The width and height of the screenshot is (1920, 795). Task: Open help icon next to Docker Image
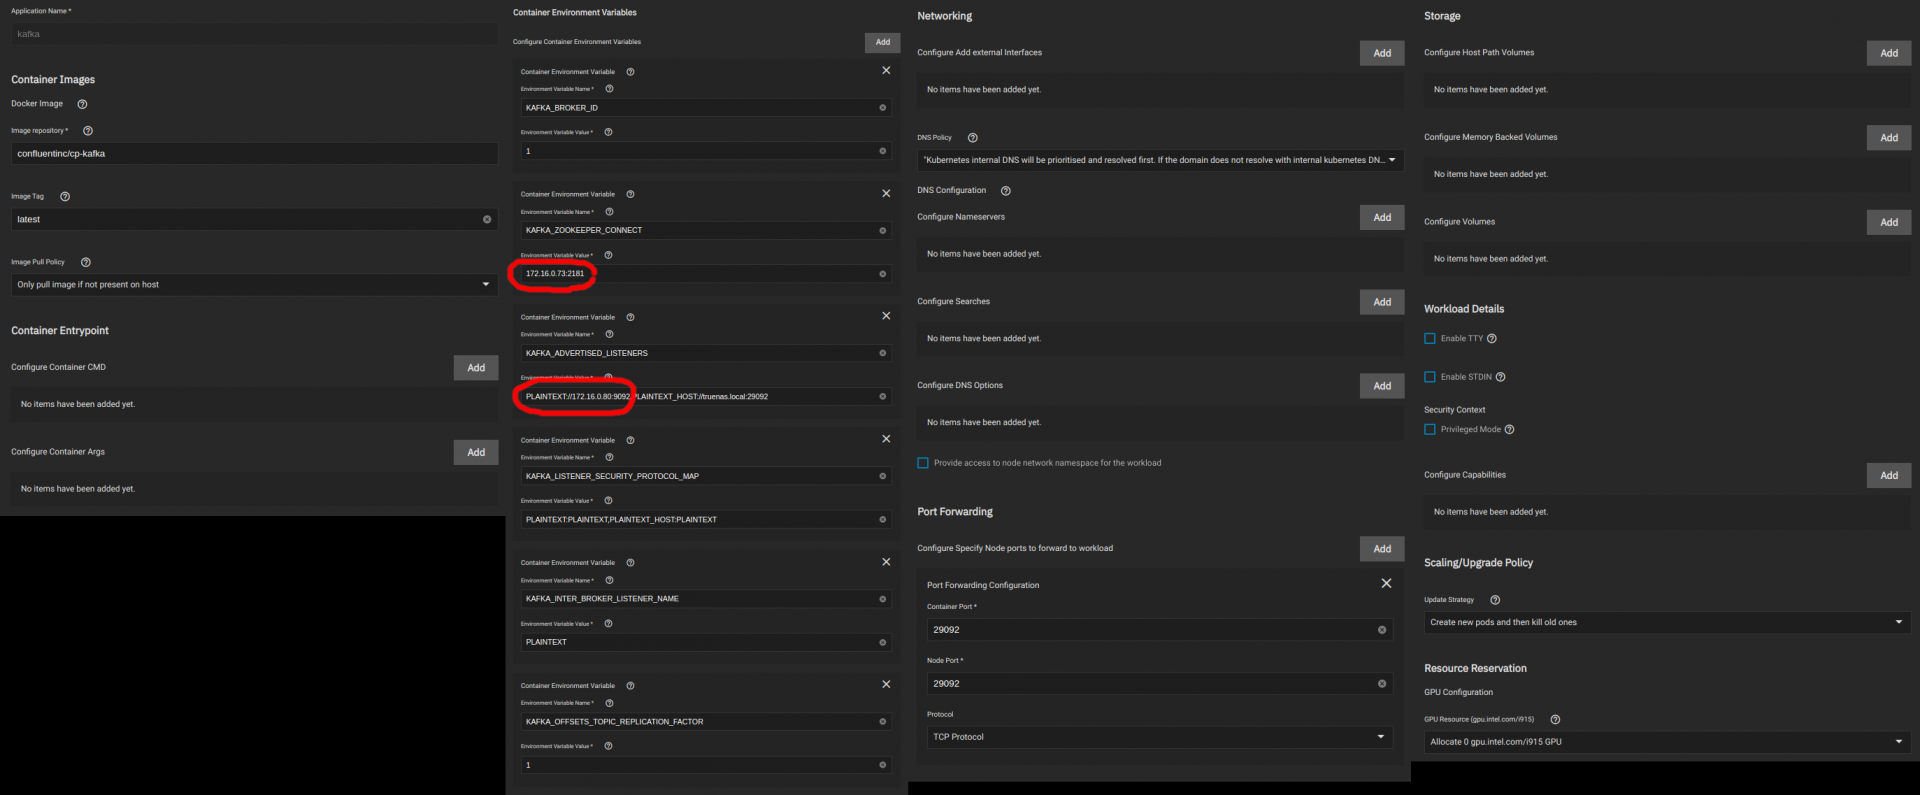coord(82,104)
